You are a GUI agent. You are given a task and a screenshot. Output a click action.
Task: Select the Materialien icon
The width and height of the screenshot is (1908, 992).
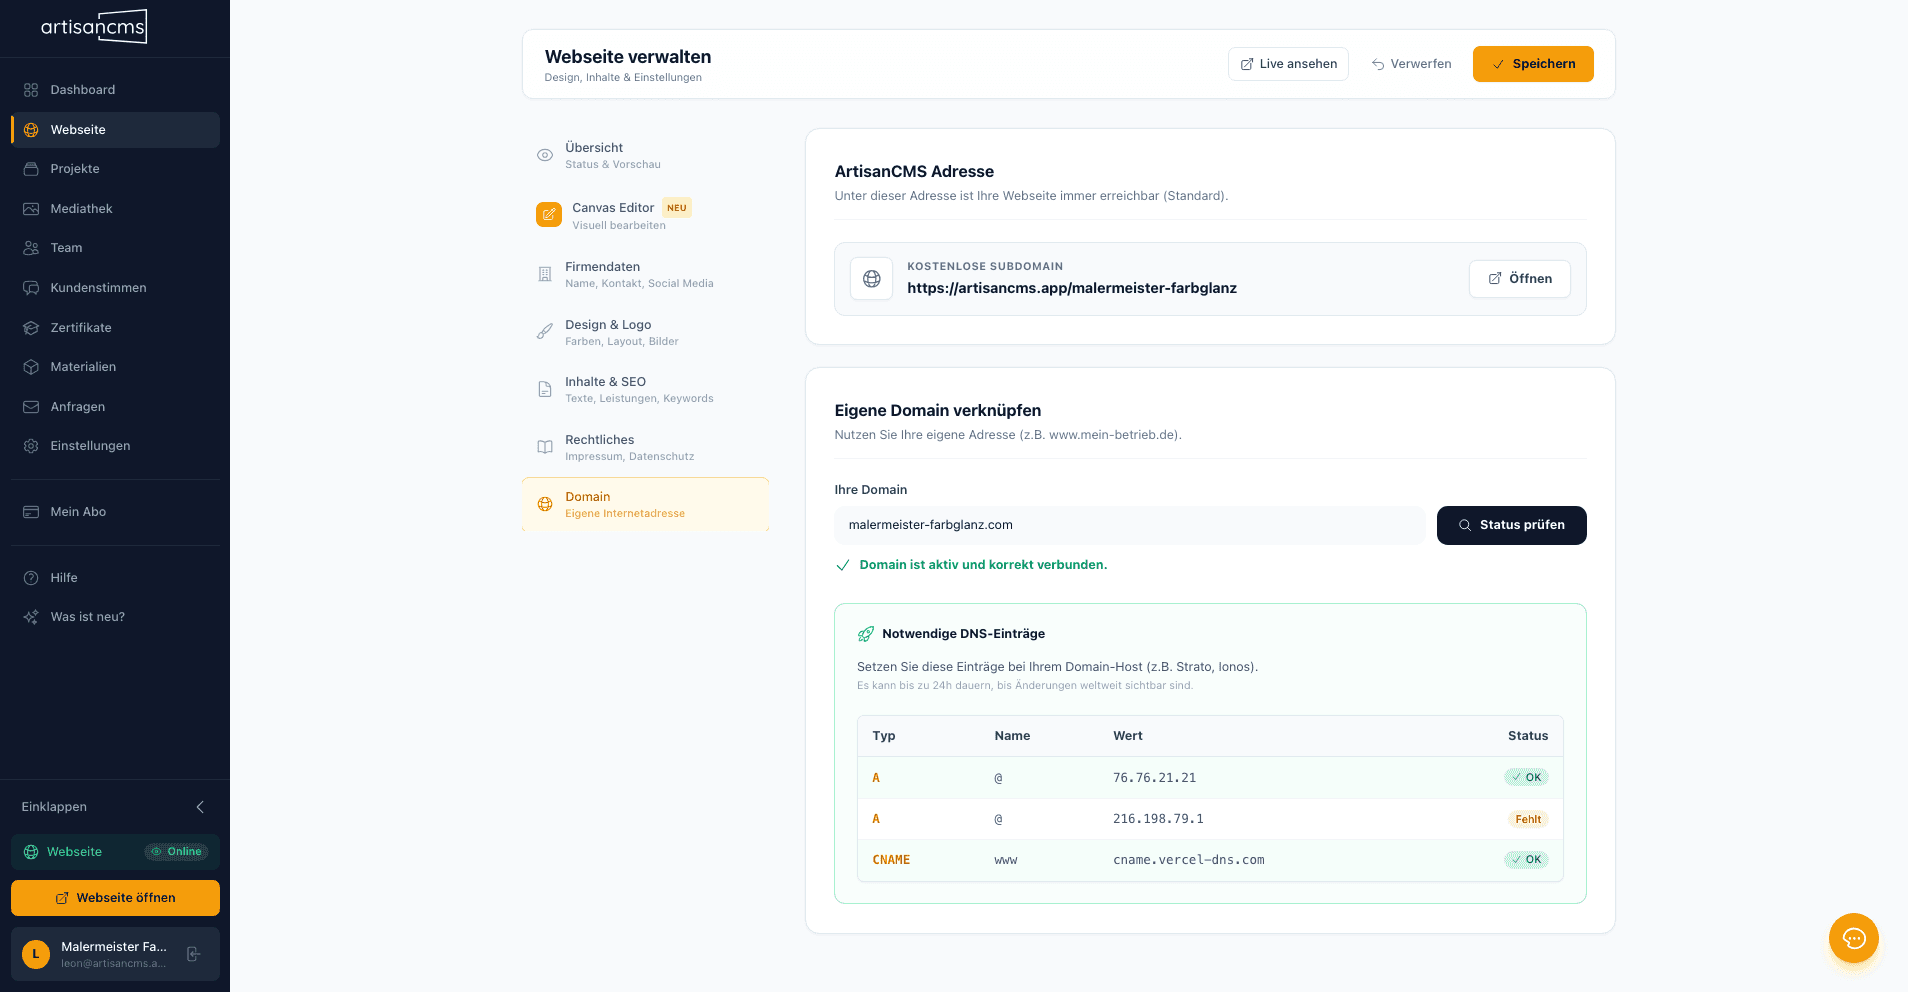[x=31, y=367]
